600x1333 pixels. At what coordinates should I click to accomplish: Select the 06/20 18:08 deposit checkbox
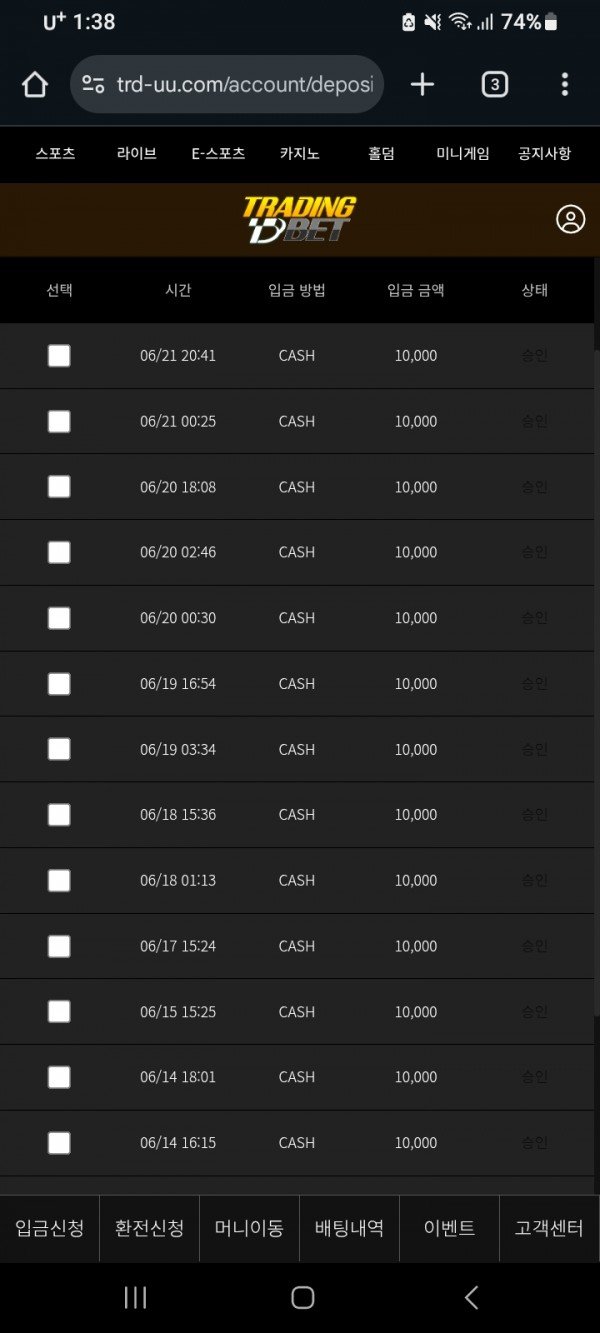pyautogui.click(x=59, y=487)
